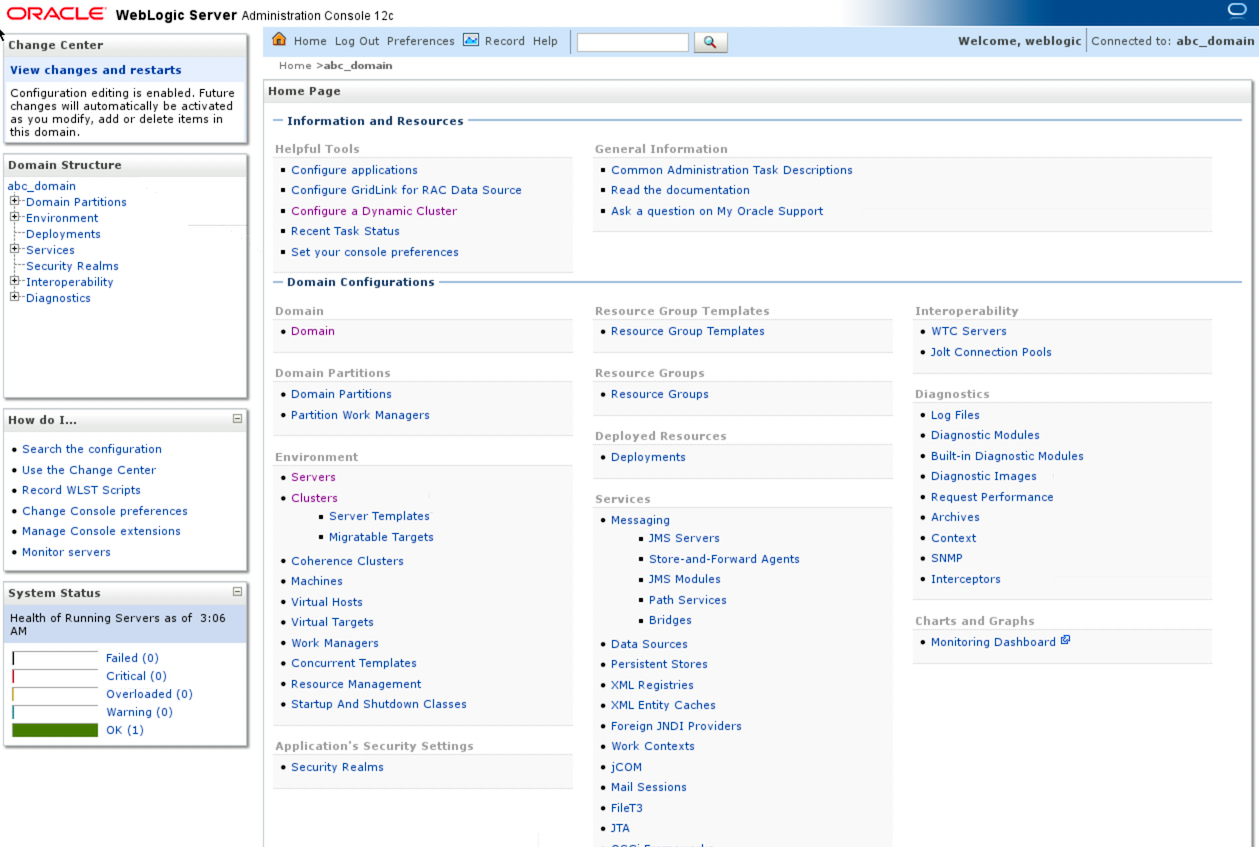The width and height of the screenshot is (1259, 847).
Task: Open the Data Sources link
Action: (649, 644)
